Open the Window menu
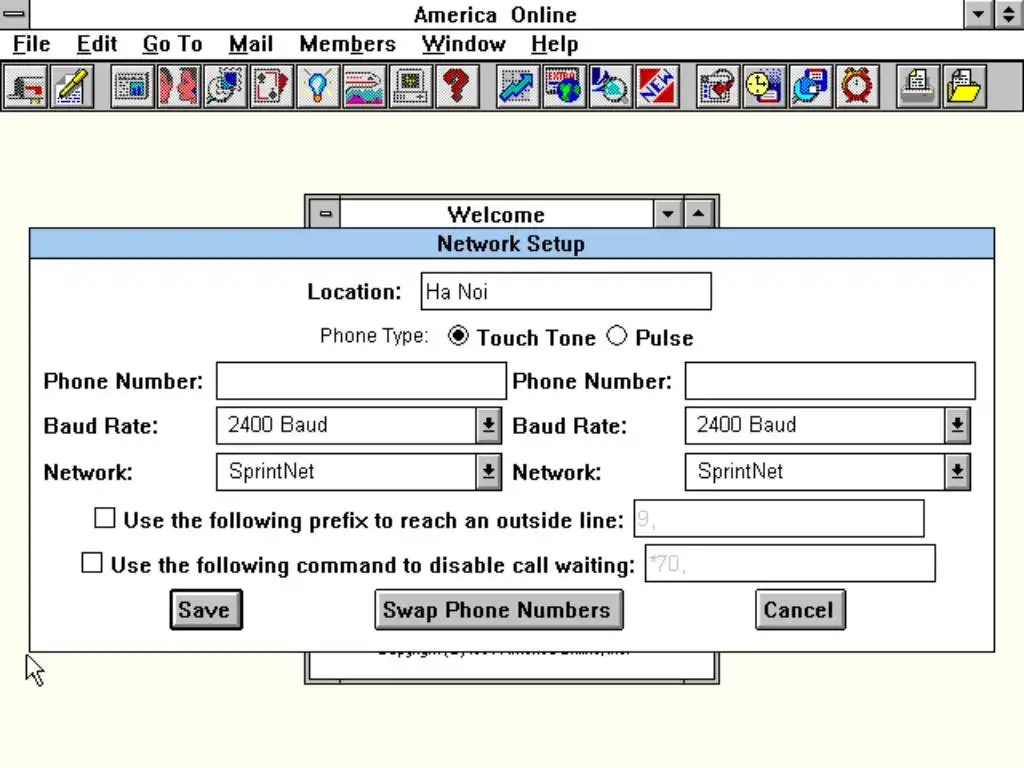 [464, 44]
